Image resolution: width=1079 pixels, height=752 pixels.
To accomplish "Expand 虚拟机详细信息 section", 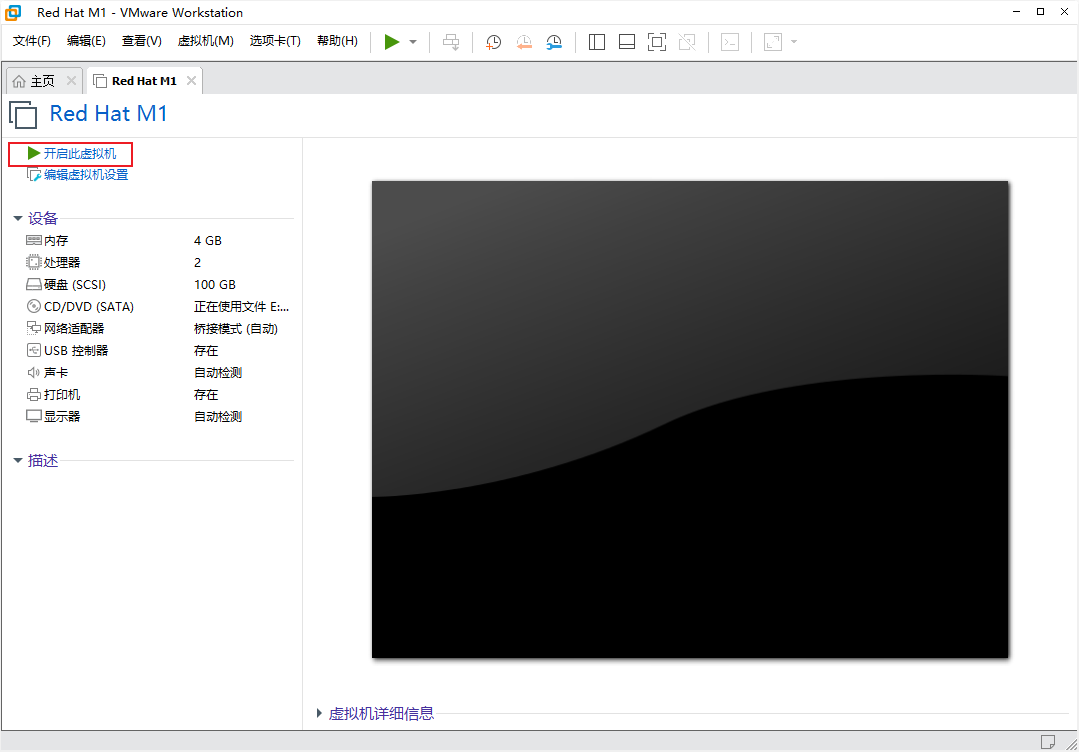I will pyautogui.click(x=320, y=713).
